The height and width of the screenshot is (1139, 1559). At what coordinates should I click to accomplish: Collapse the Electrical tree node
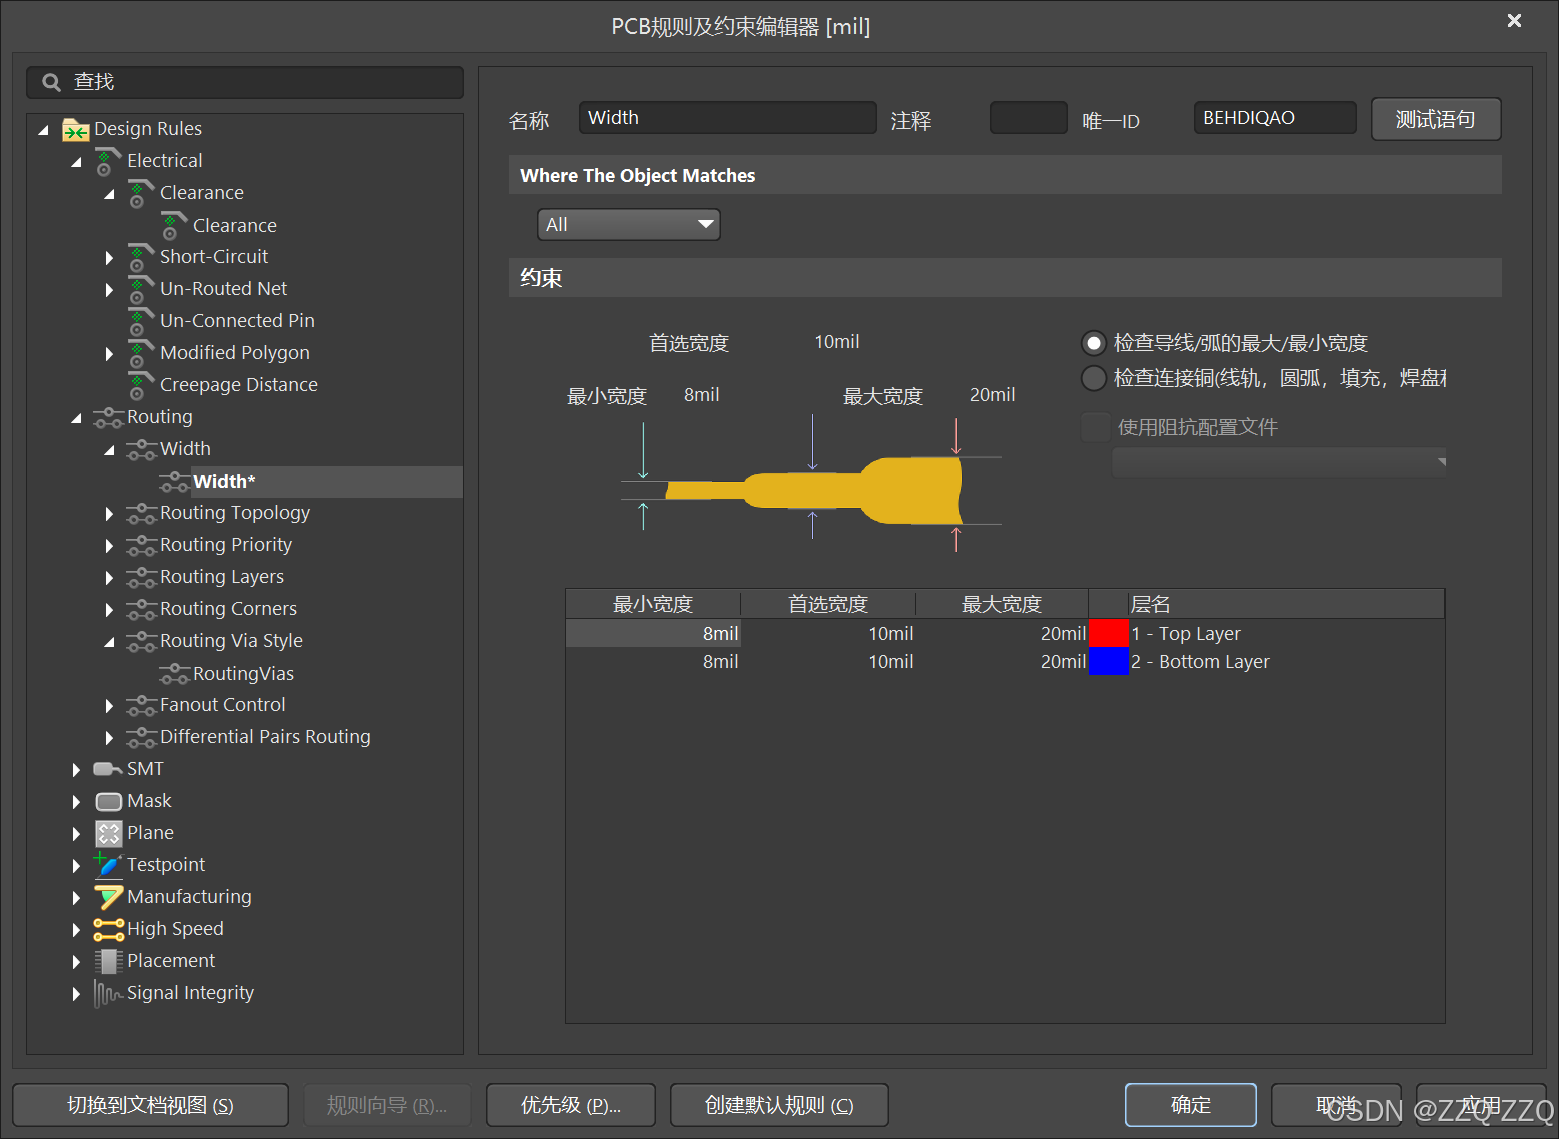coord(76,162)
